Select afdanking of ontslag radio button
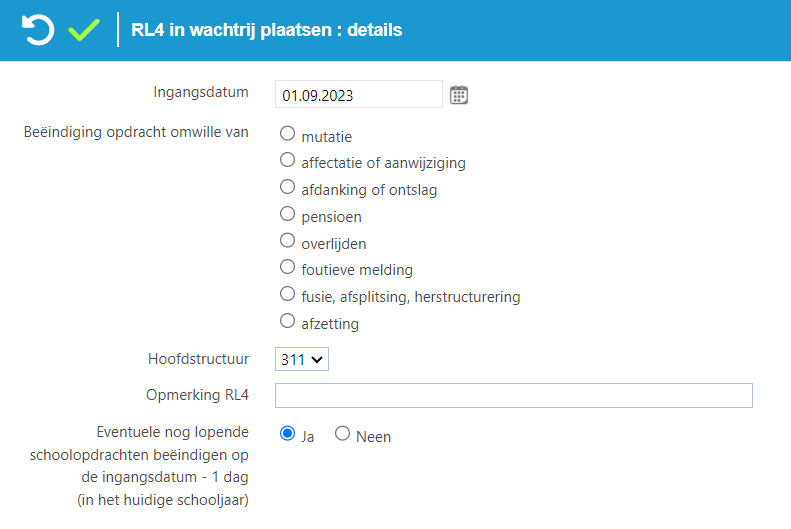791x529 pixels. [288, 187]
